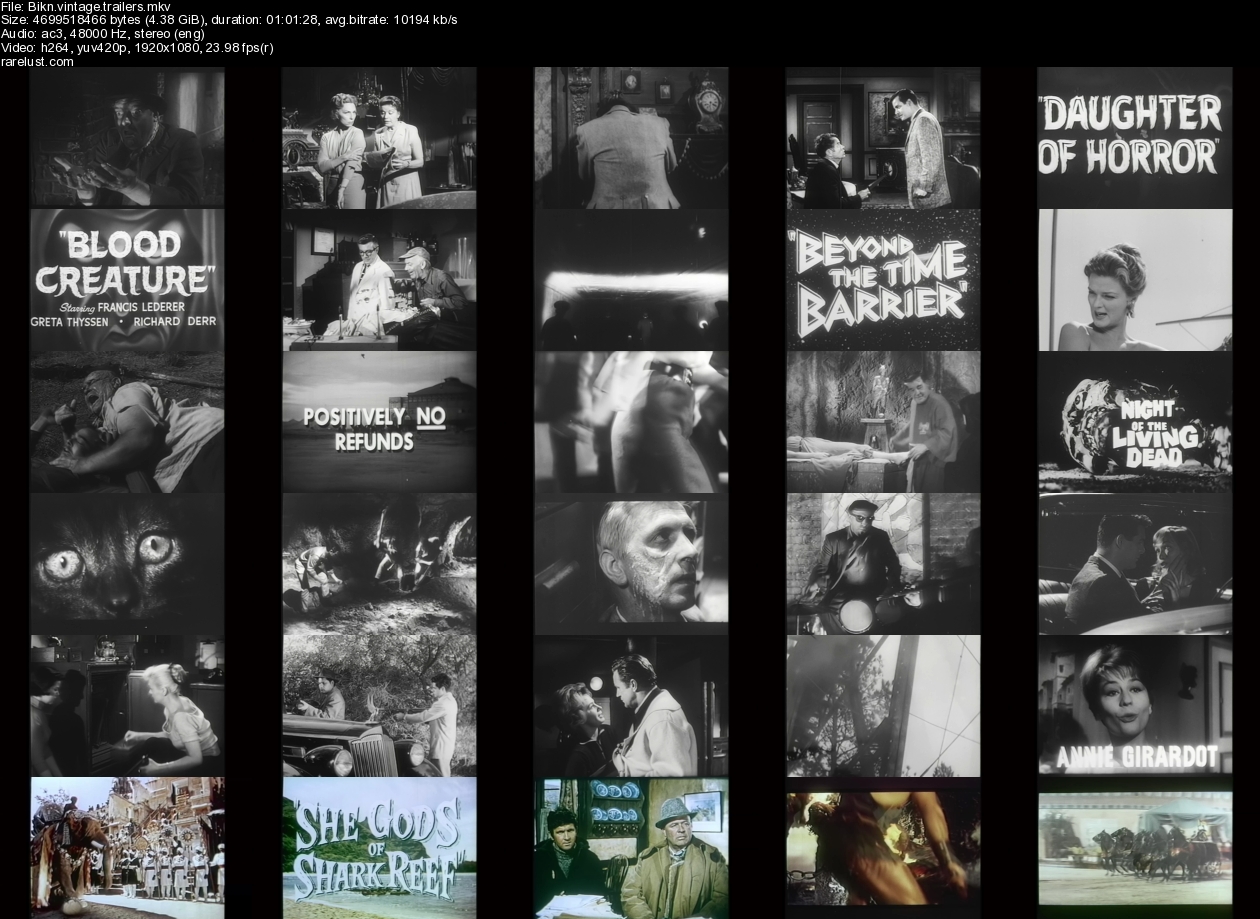The image size is (1260, 919).
Task: Open the 'Daughter of Horror' title thumbnail
Action: [1134, 137]
